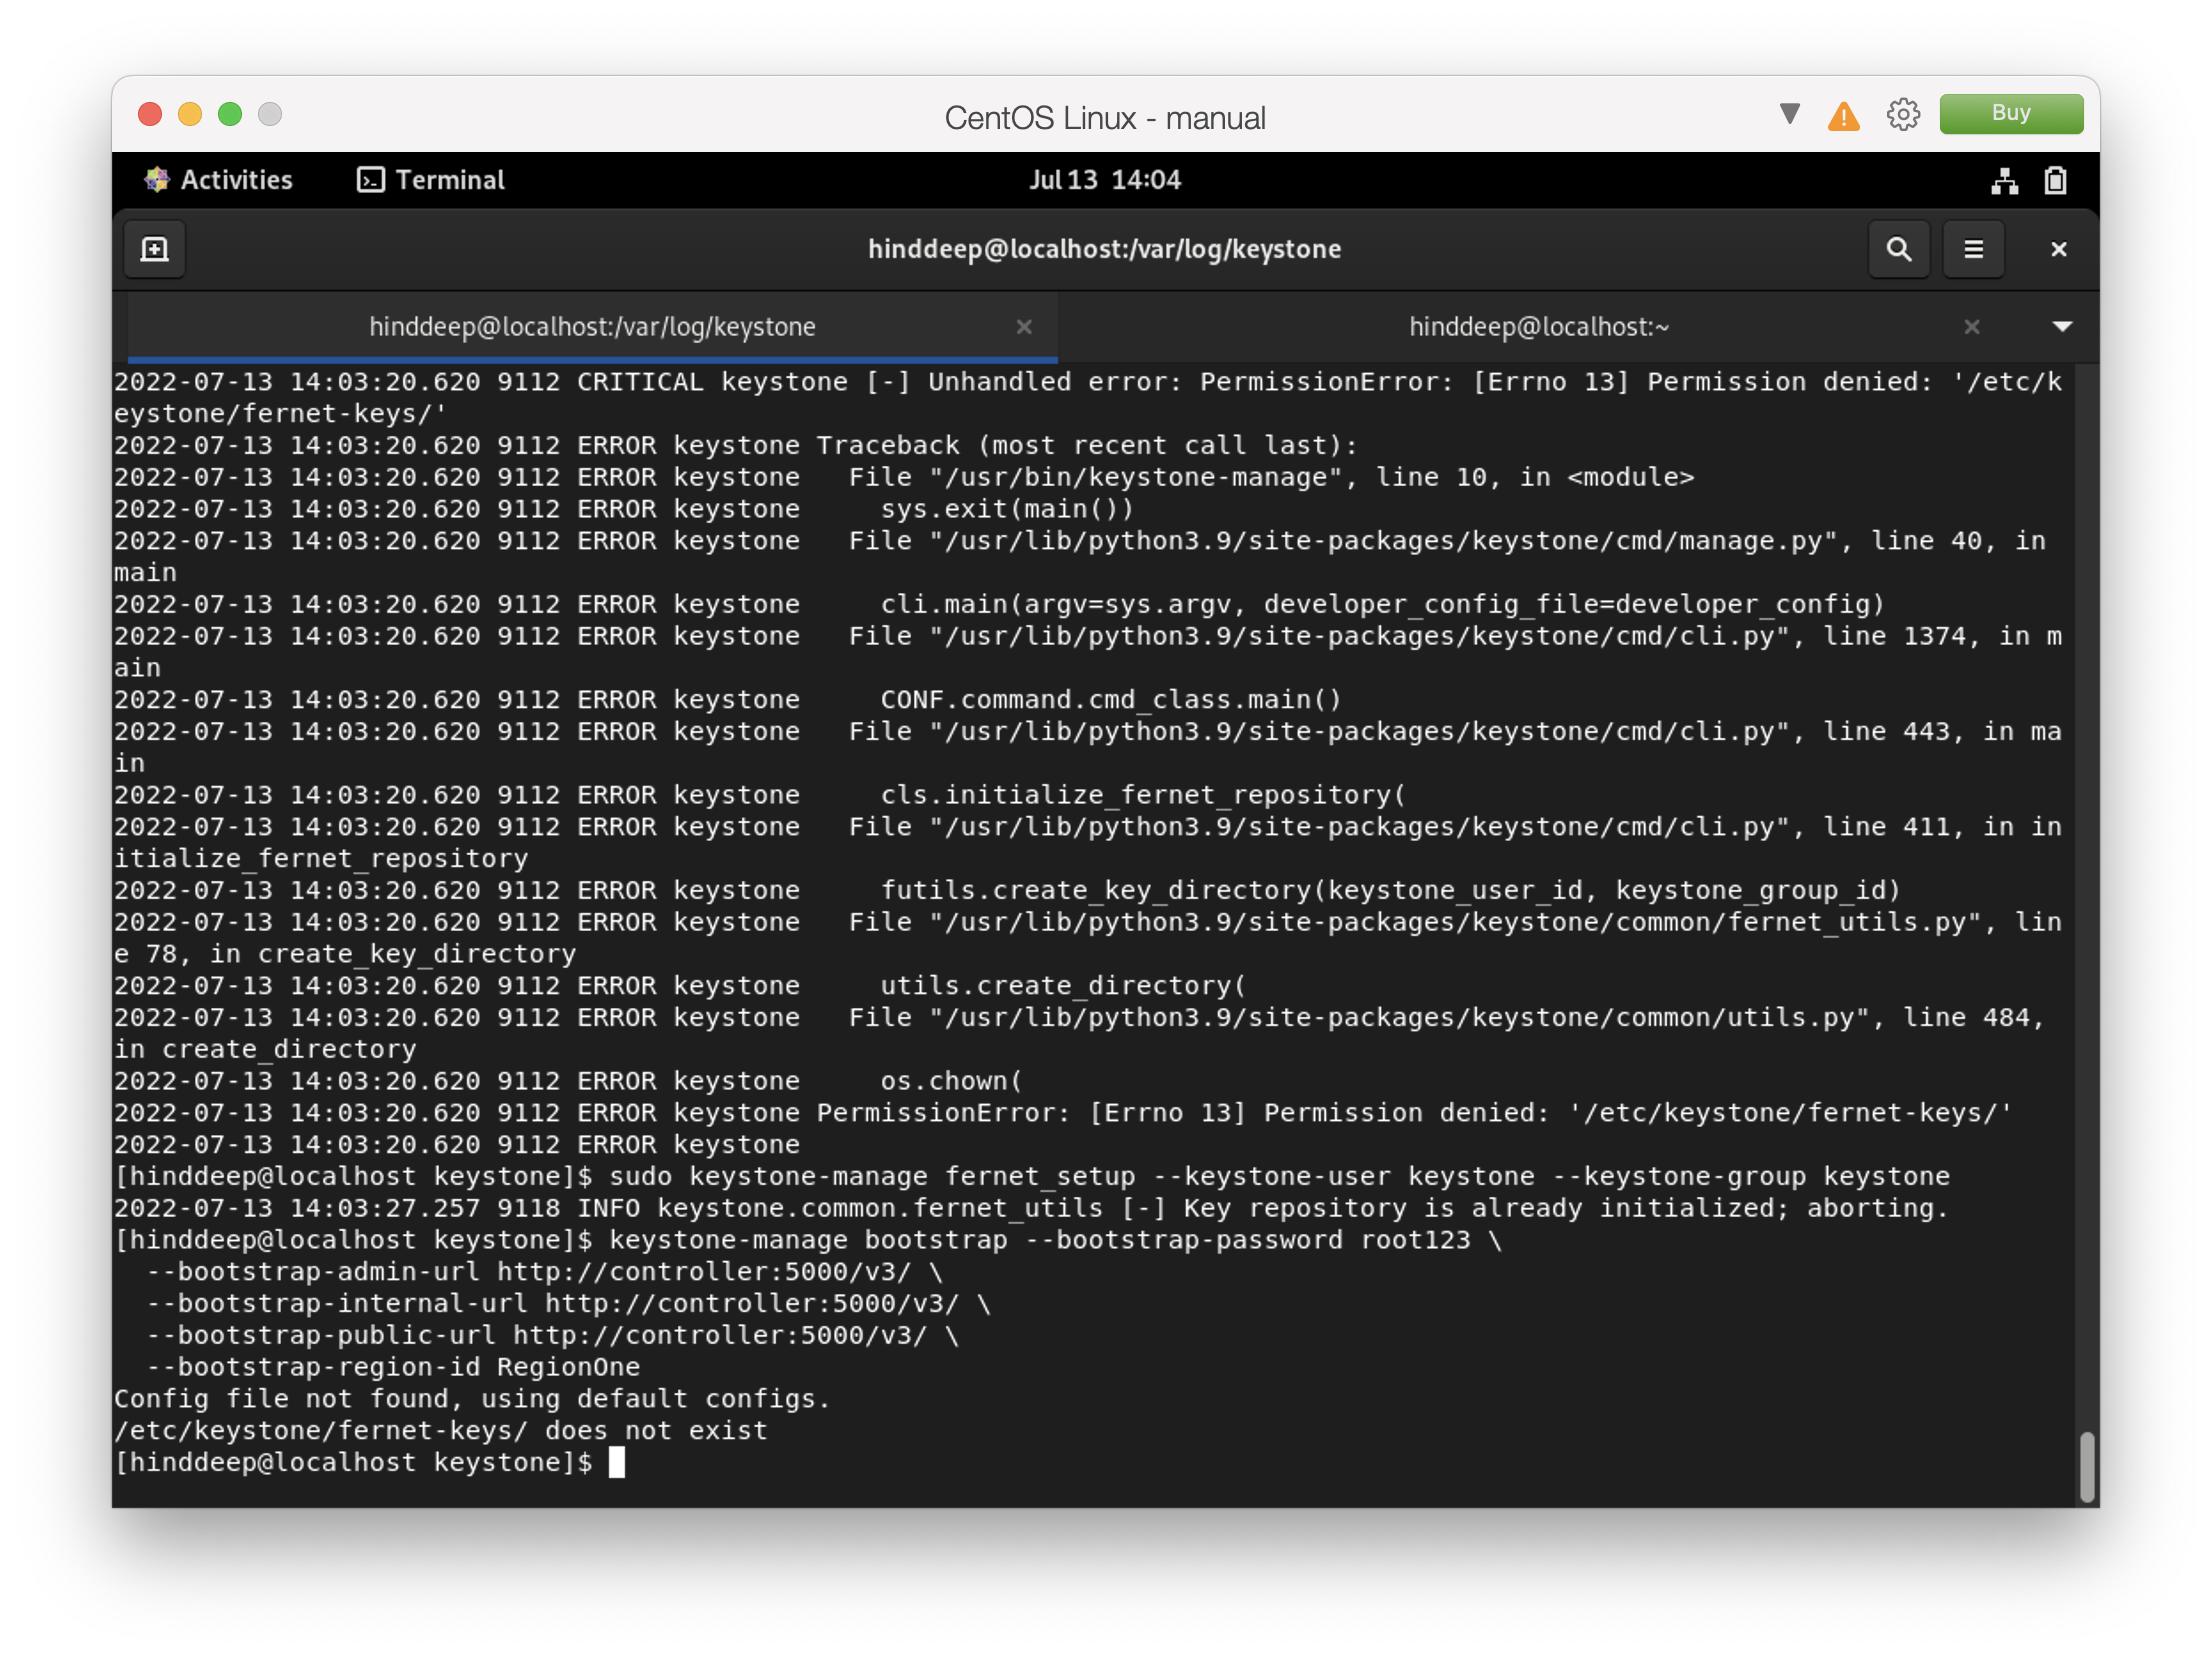Open the Jul 13 14:04 clock calendar
Image resolution: width=2212 pixels, height=1656 pixels.
1105,180
